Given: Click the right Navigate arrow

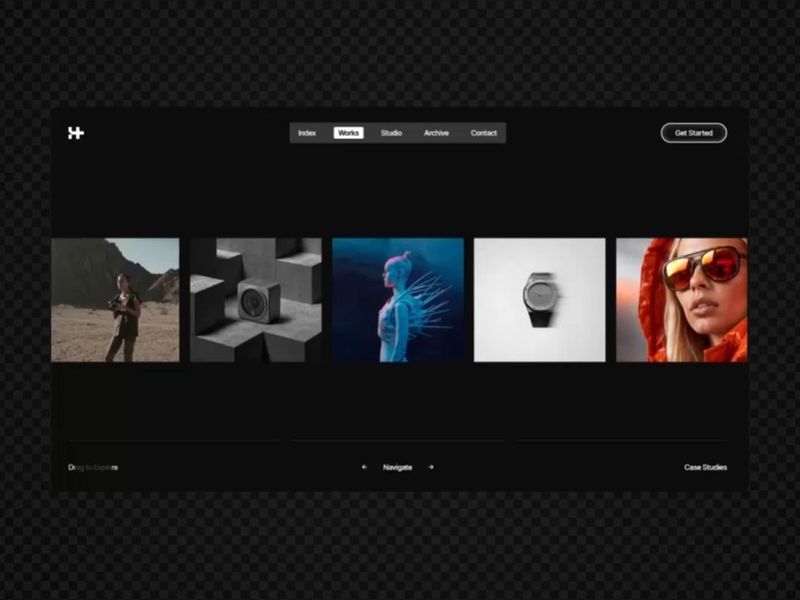Looking at the screenshot, I should point(431,467).
